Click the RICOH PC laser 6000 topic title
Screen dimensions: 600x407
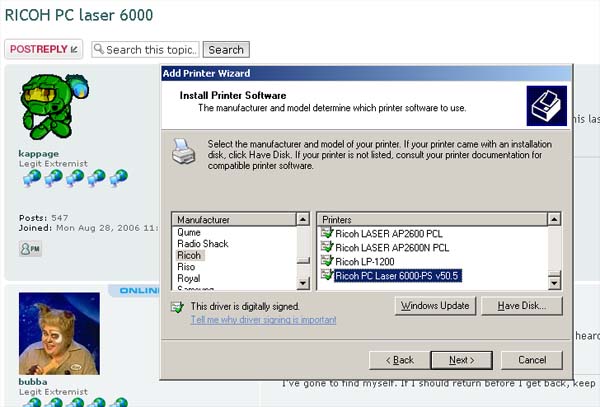pyautogui.click(x=79, y=15)
